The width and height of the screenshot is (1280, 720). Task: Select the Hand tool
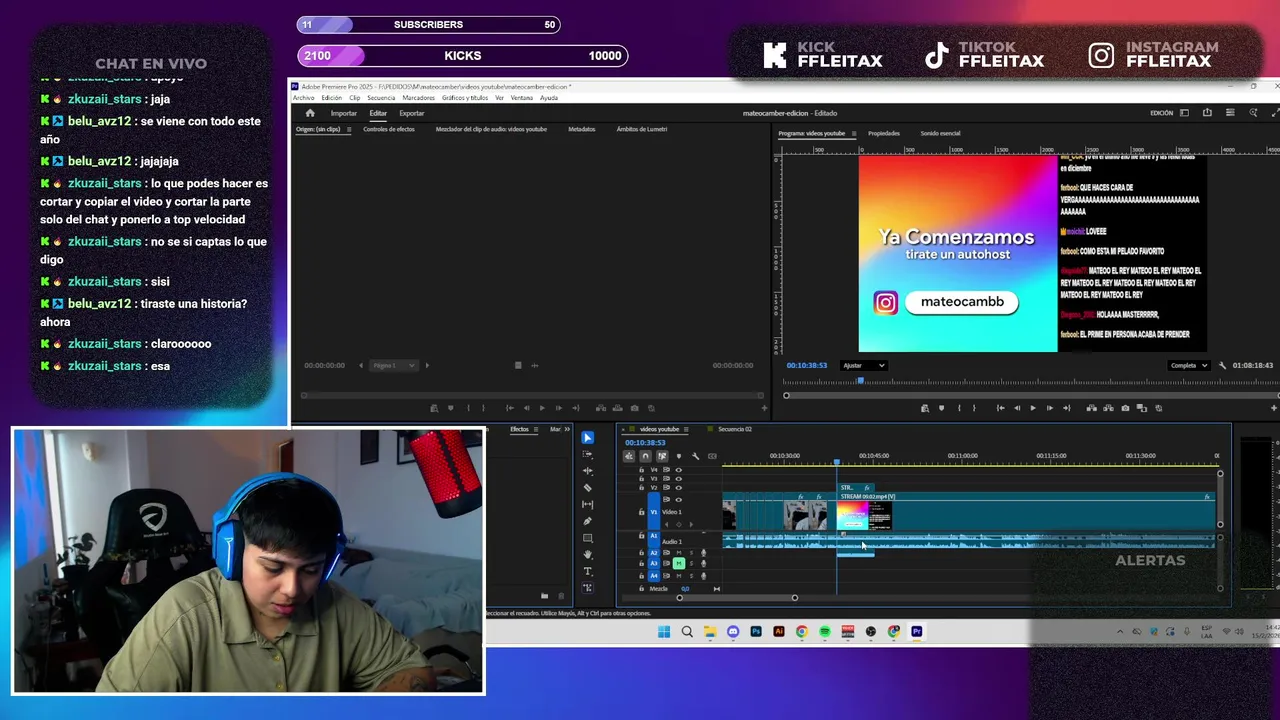coord(588,554)
